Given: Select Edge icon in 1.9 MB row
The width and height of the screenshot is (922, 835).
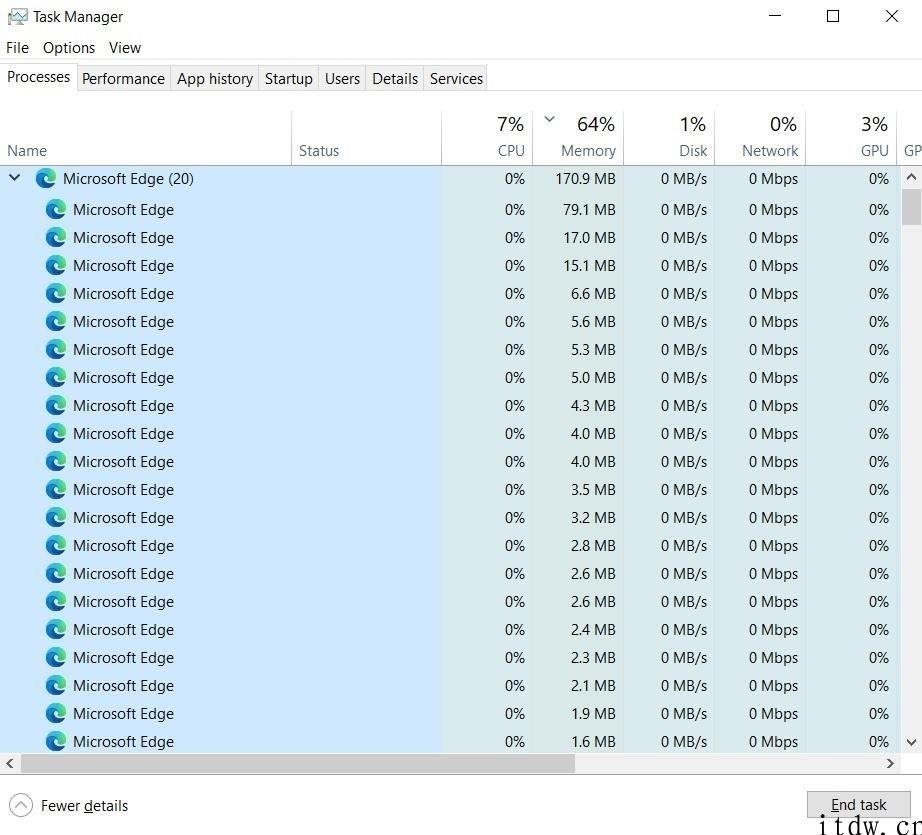Looking at the screenshot, I should coord(56,713).
